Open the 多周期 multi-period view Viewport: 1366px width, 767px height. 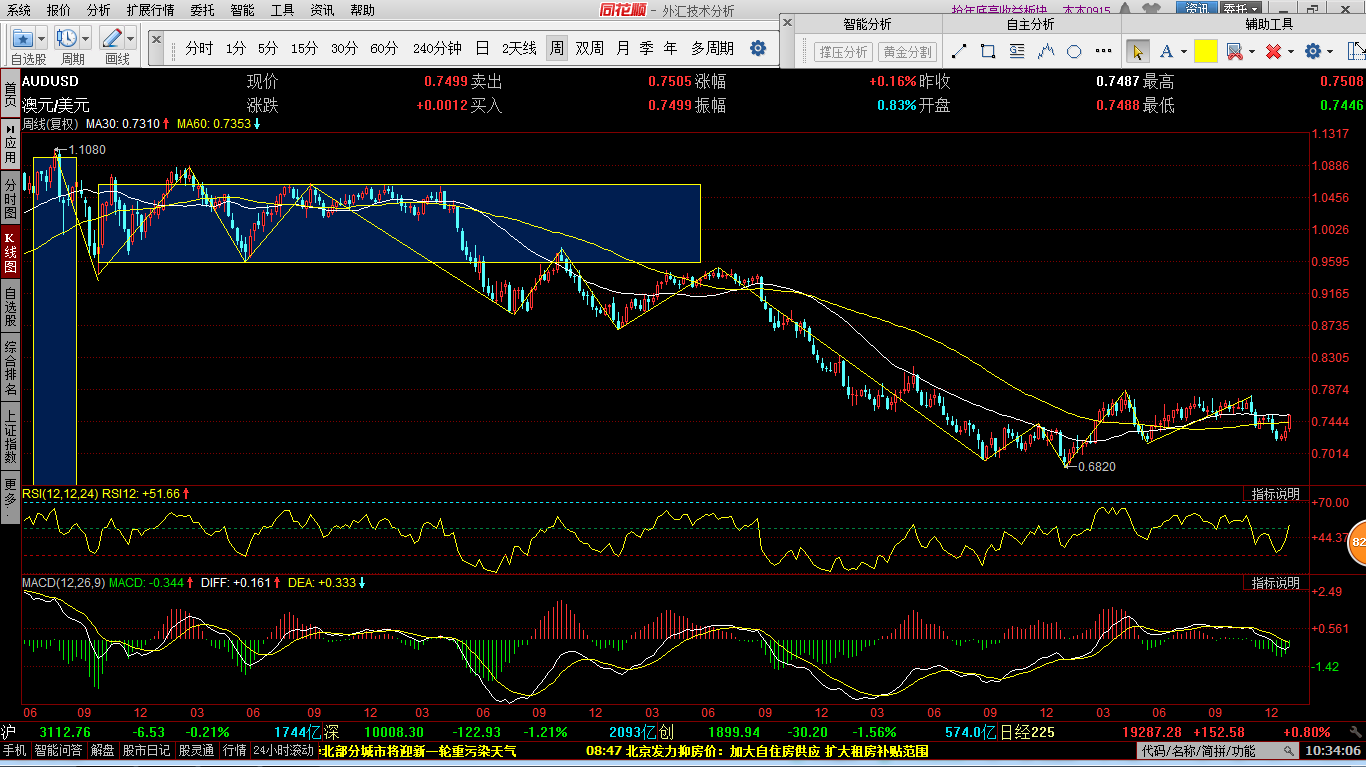point(712,48)
